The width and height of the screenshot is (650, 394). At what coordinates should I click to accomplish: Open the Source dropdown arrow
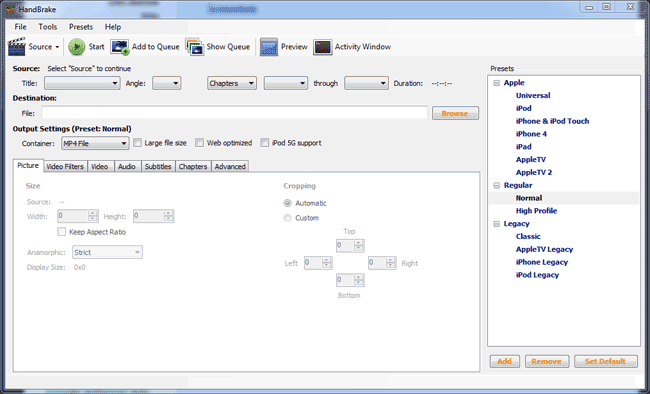coord(57,47)
